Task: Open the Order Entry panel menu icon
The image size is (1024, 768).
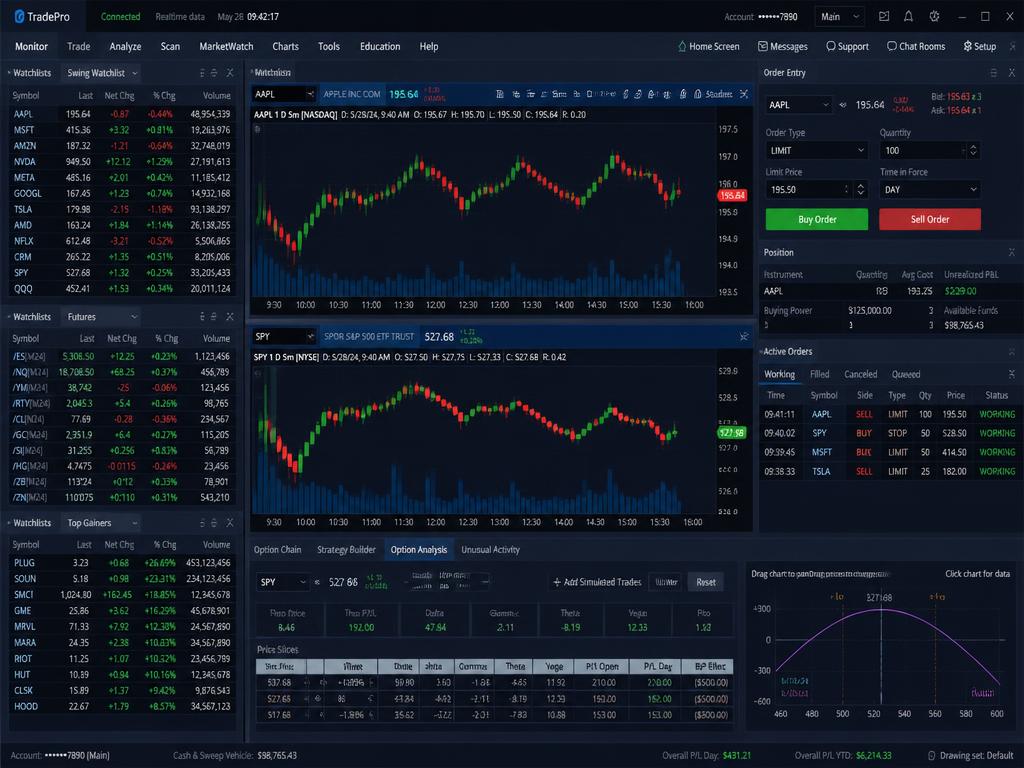Action: pyautogui.click(x=993, y=72)
